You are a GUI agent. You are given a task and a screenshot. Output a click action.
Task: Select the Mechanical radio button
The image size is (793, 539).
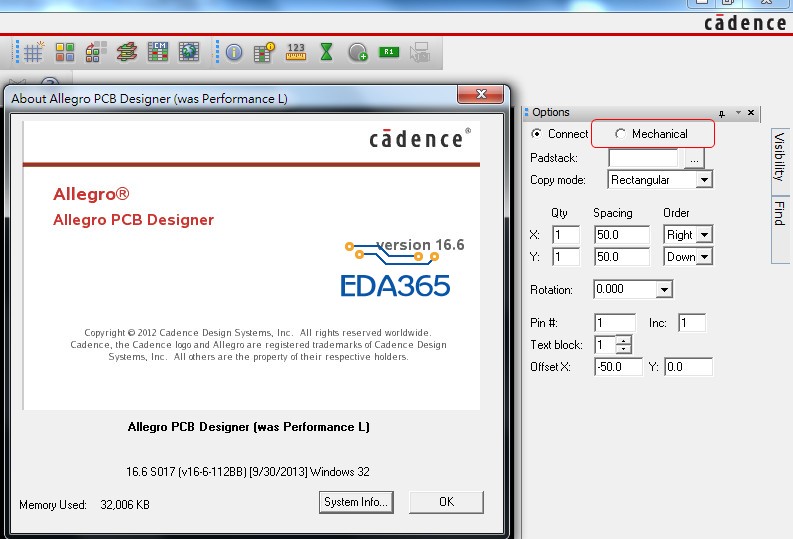pos(620,133)
